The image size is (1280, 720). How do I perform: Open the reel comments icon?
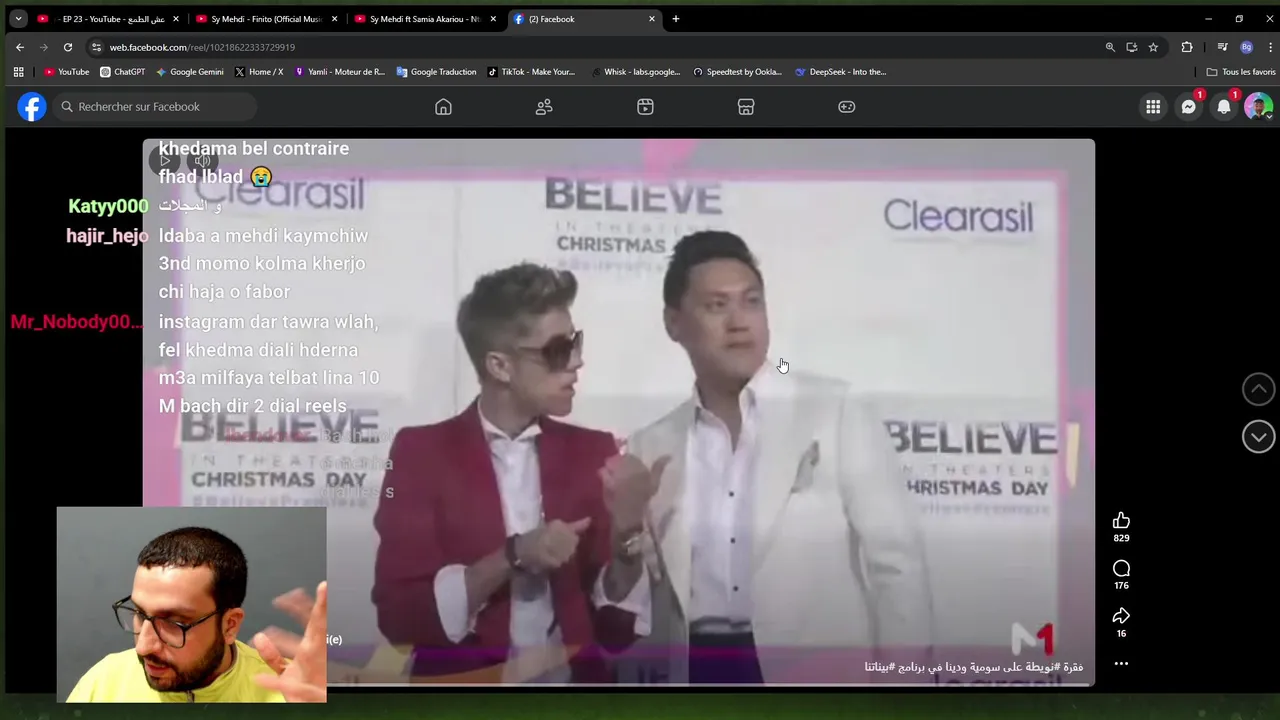coord(1121,568)
